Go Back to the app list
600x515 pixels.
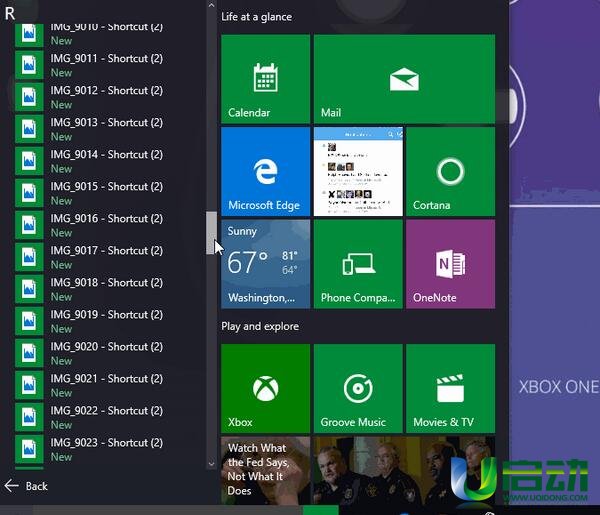point(26,486)
